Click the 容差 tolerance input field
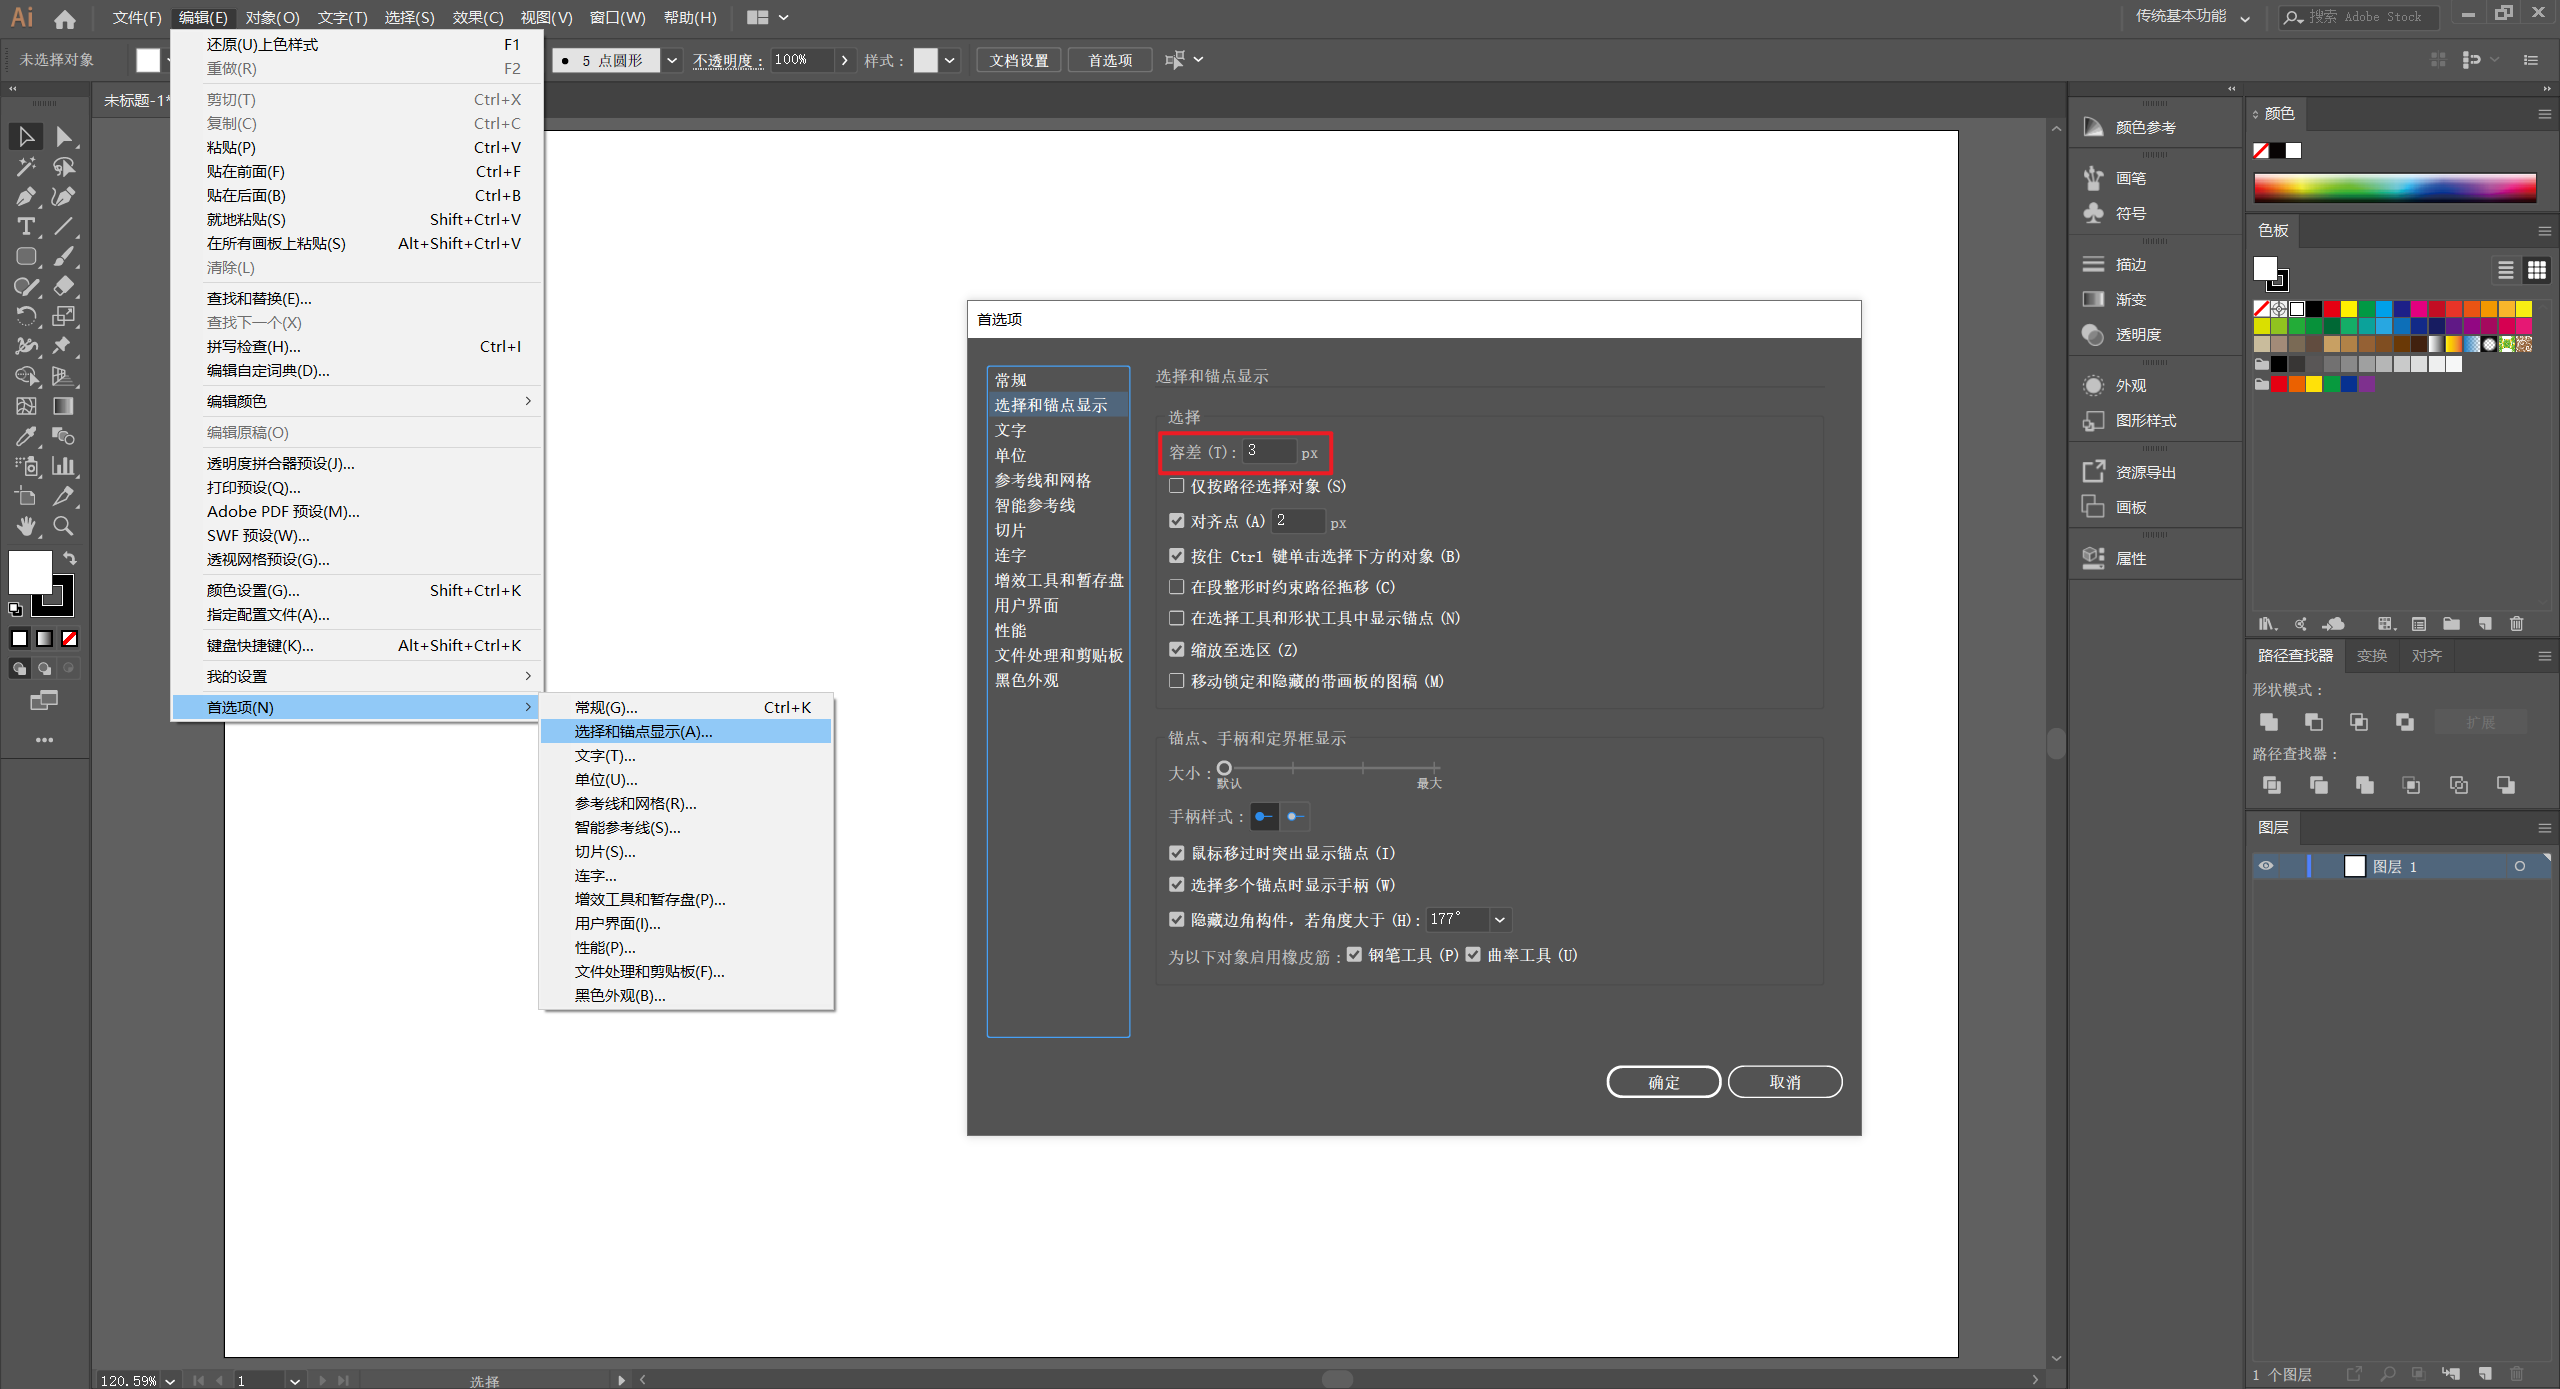Screen dimensions: 2560x1389 click(x=1269, y=452)
